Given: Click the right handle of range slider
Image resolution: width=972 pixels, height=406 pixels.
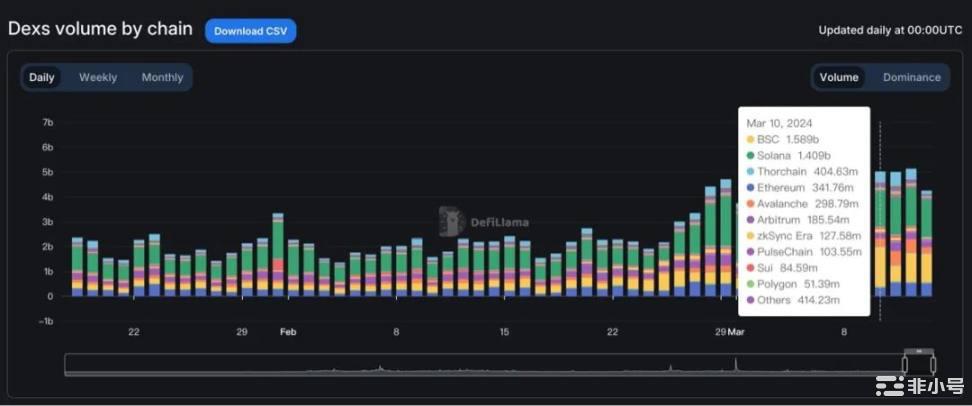Looking at the screenshot, I should click(933, 364).
